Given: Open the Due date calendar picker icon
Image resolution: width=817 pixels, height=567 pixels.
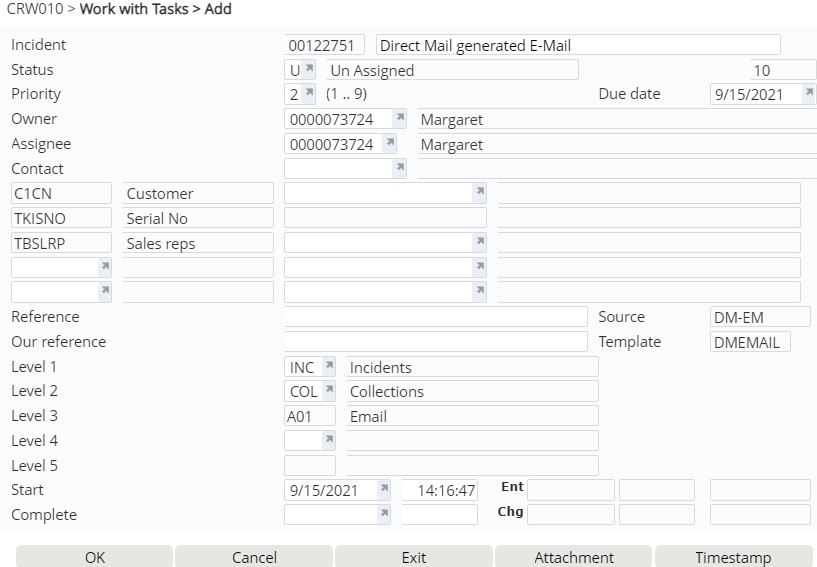Looking at the screenshot, I should pyautogui.click(x=808, y=94).
